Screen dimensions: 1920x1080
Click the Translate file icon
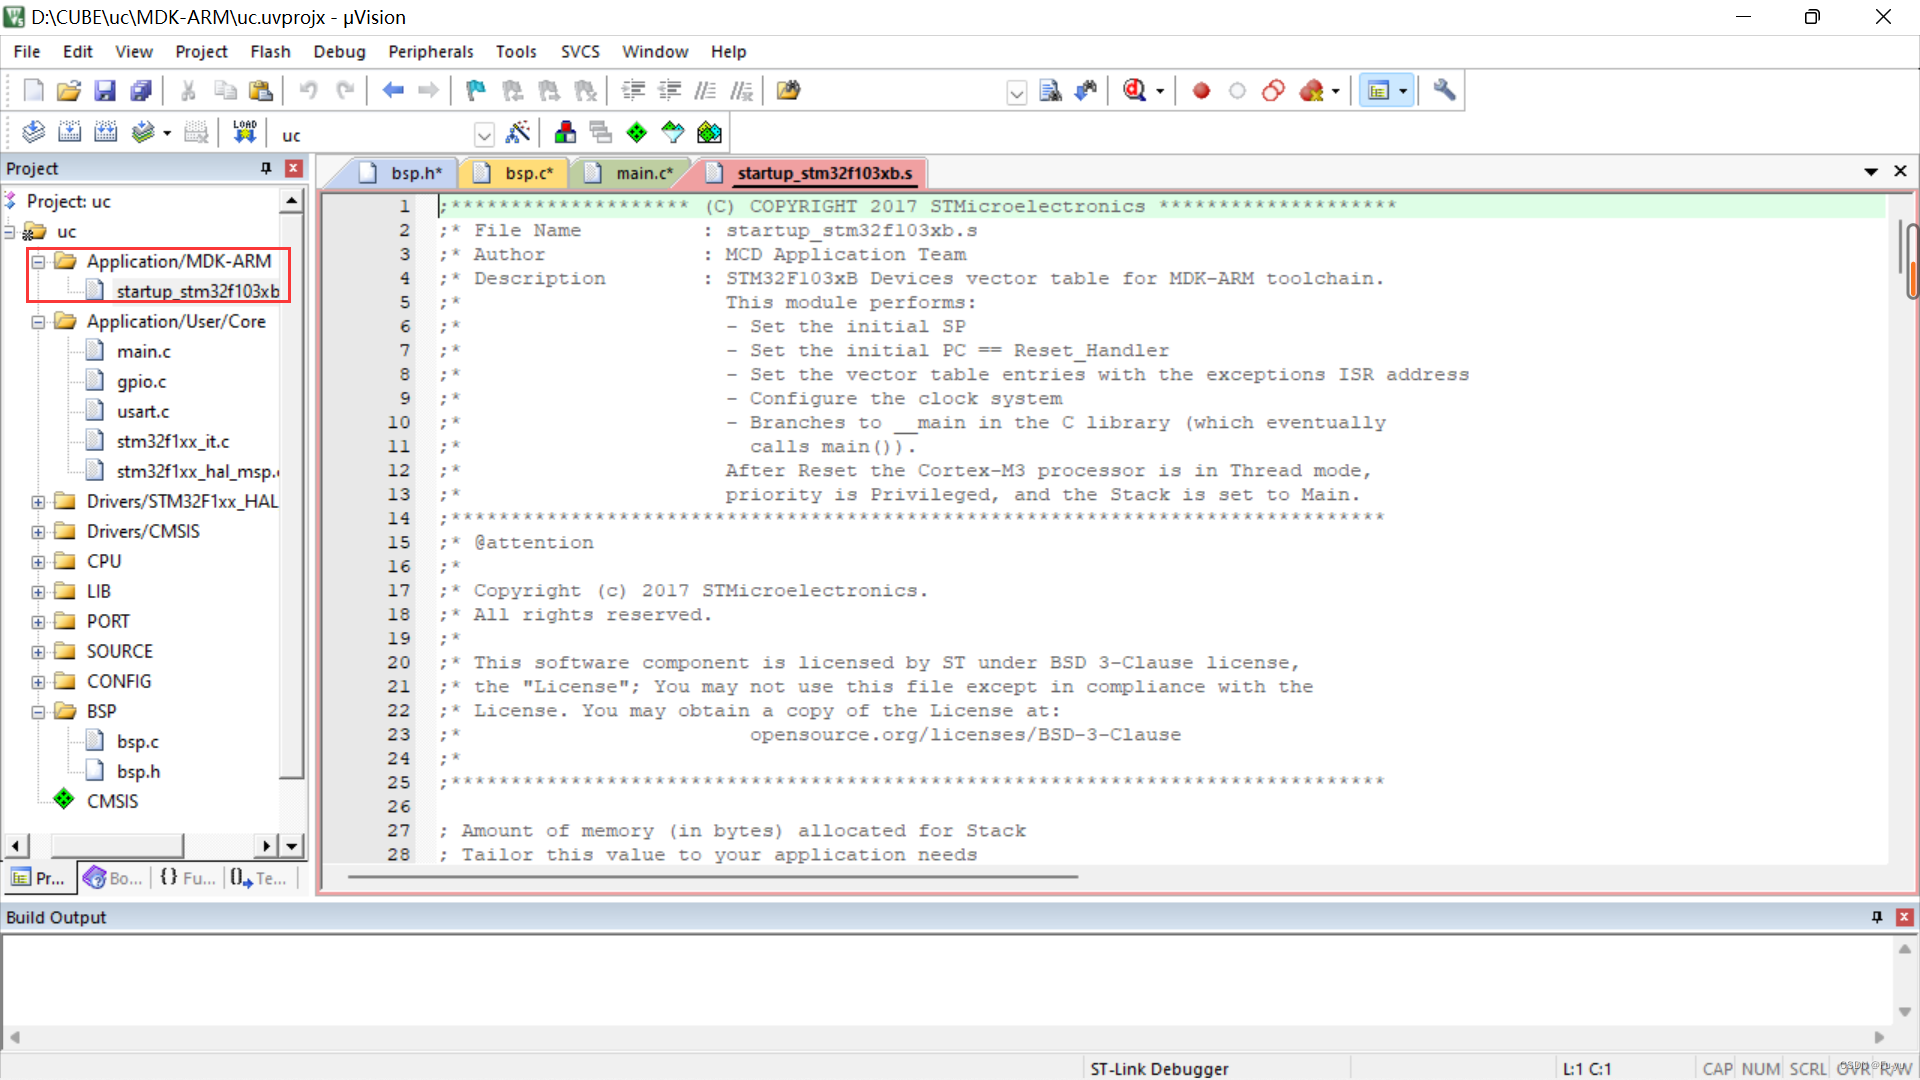pos(33,132)
